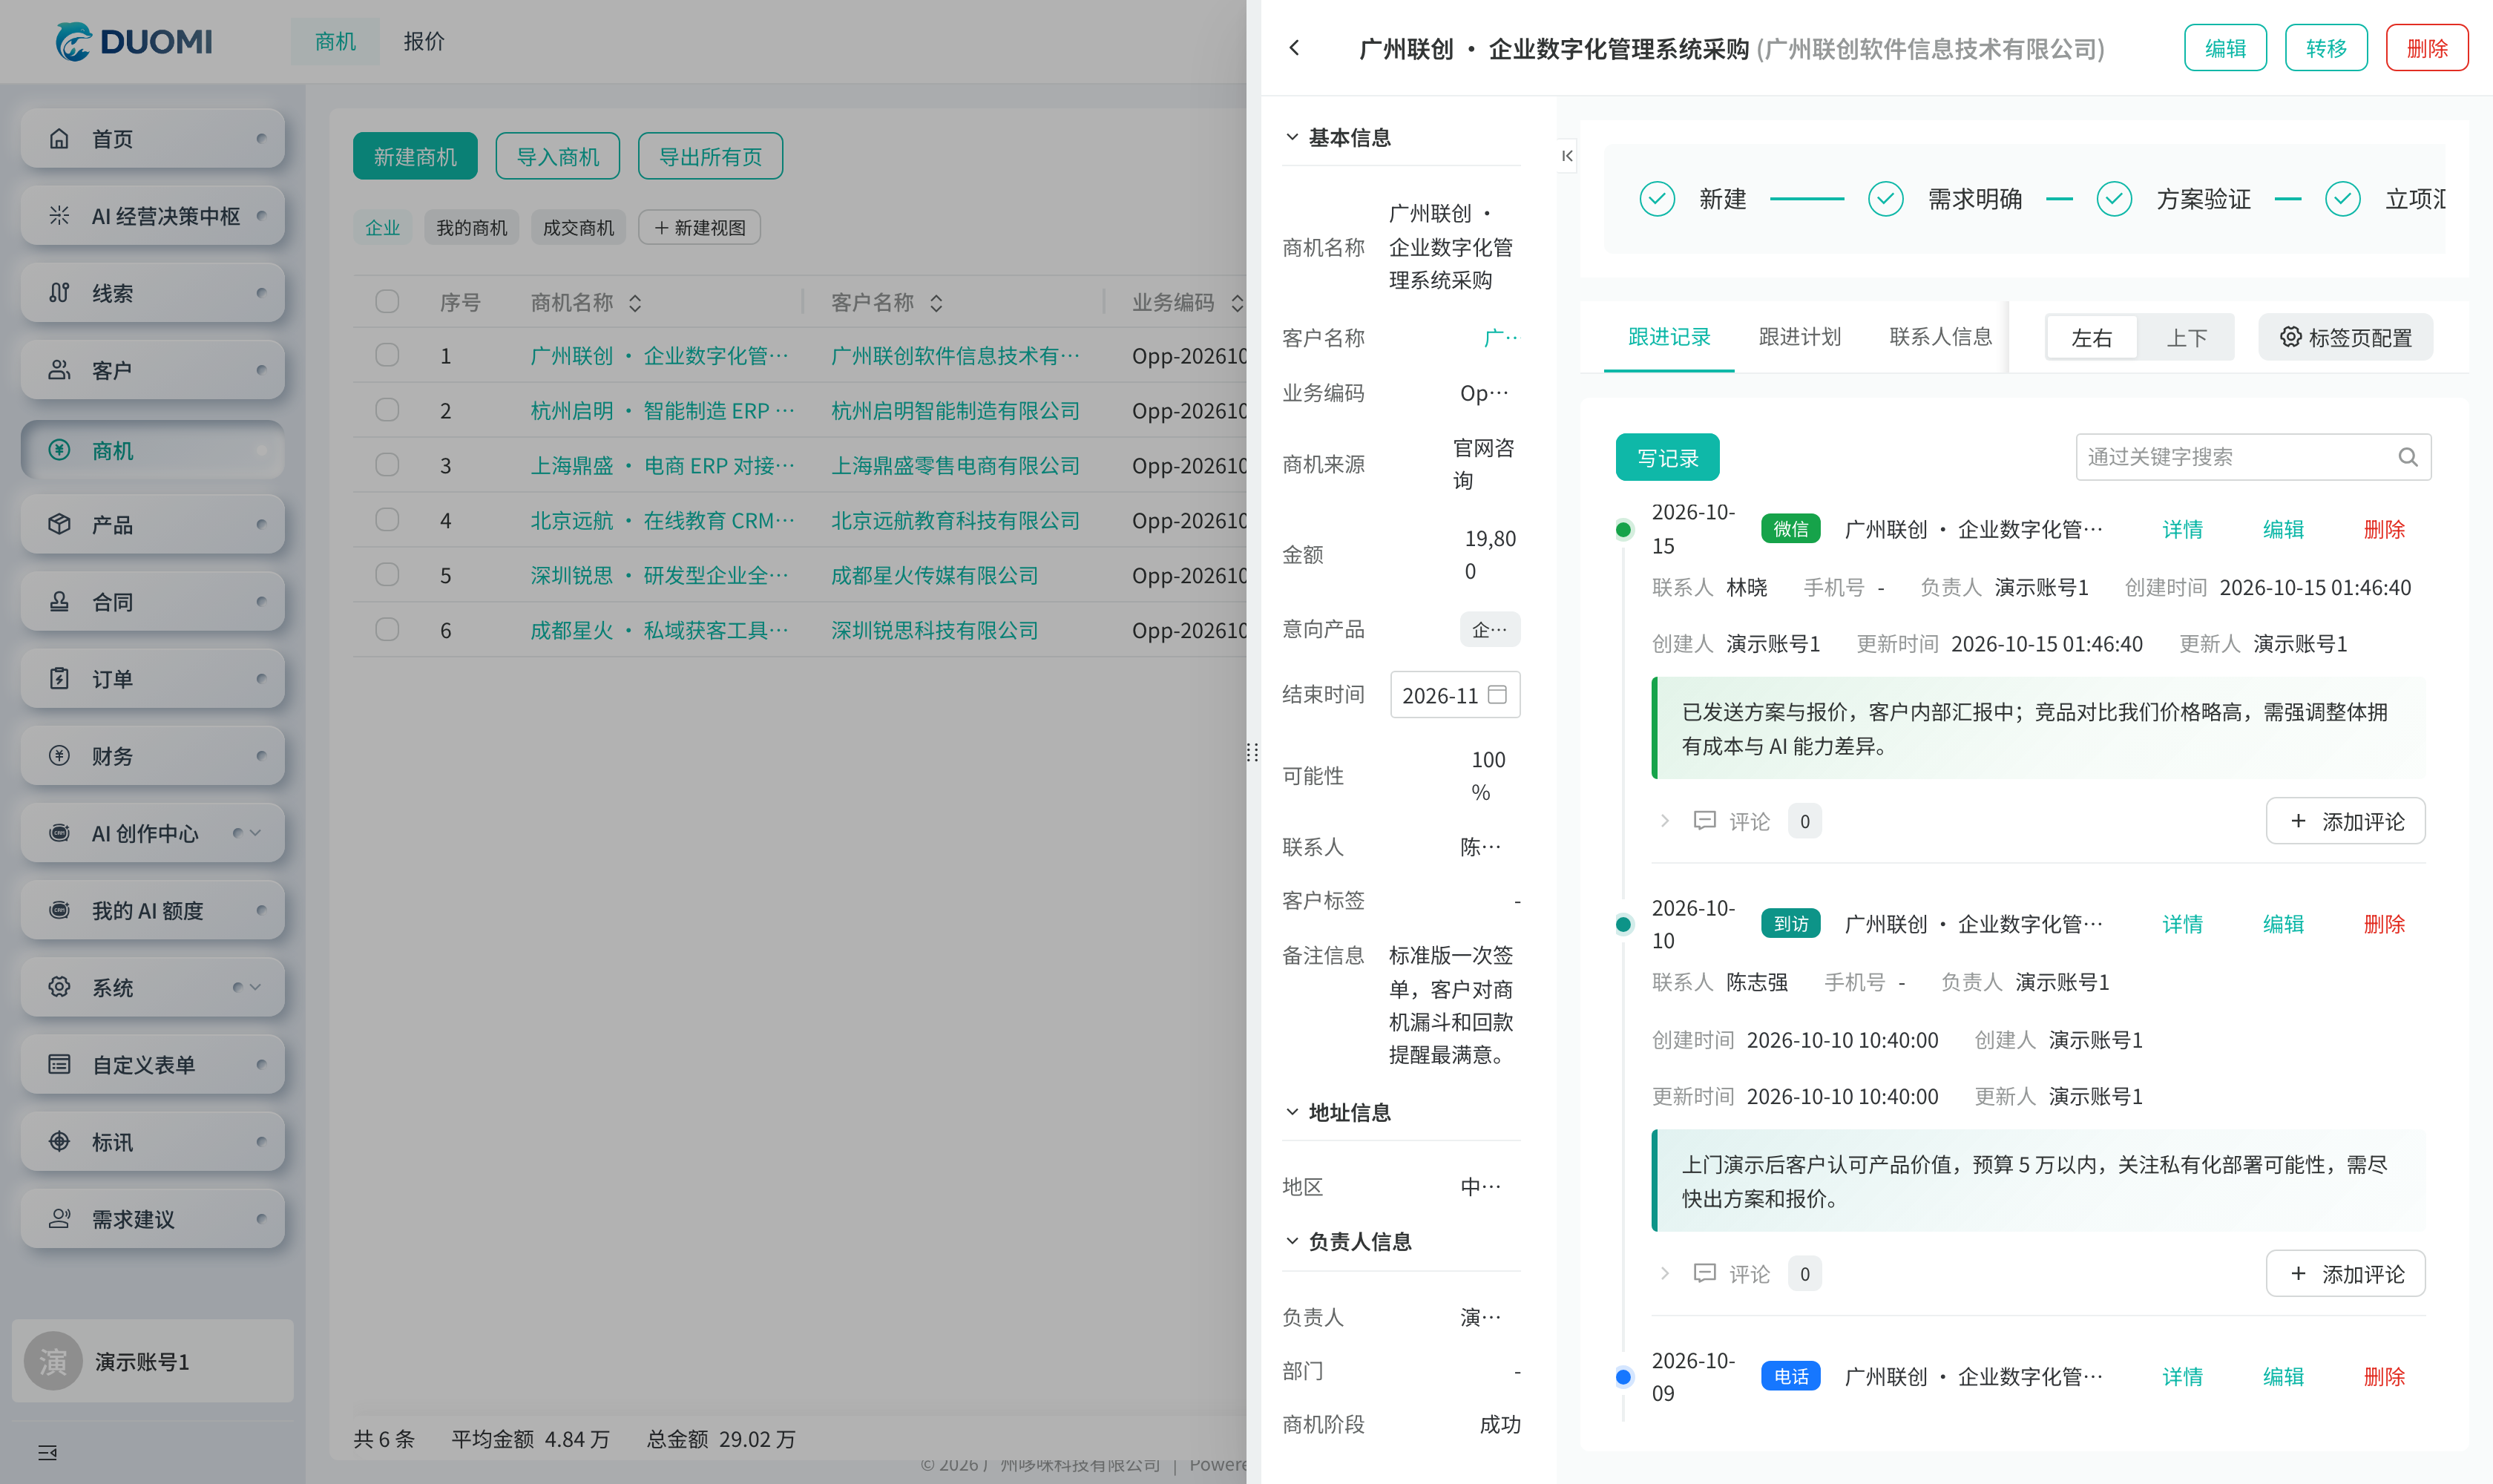Click the 通过关键字搜索 input field
Screen dimensions: 2493x1484
(2253, 457)
